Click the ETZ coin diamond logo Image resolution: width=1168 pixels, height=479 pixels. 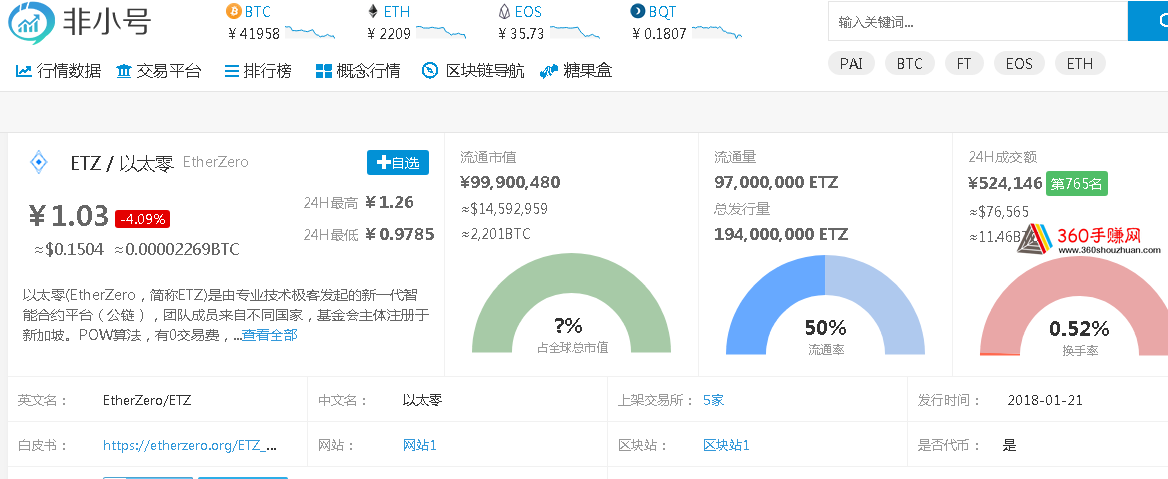38,162
